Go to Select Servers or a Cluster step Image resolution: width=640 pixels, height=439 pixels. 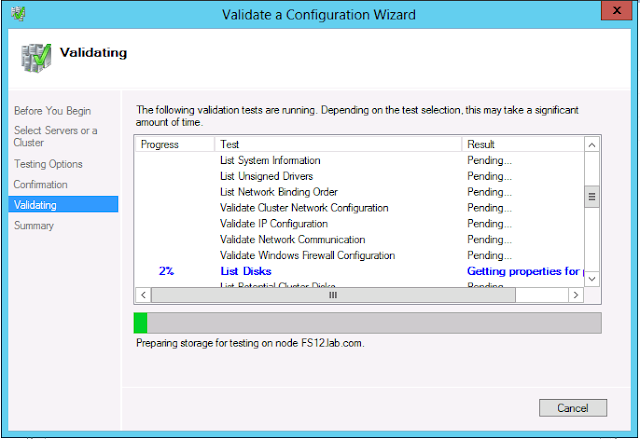[55, 136]
